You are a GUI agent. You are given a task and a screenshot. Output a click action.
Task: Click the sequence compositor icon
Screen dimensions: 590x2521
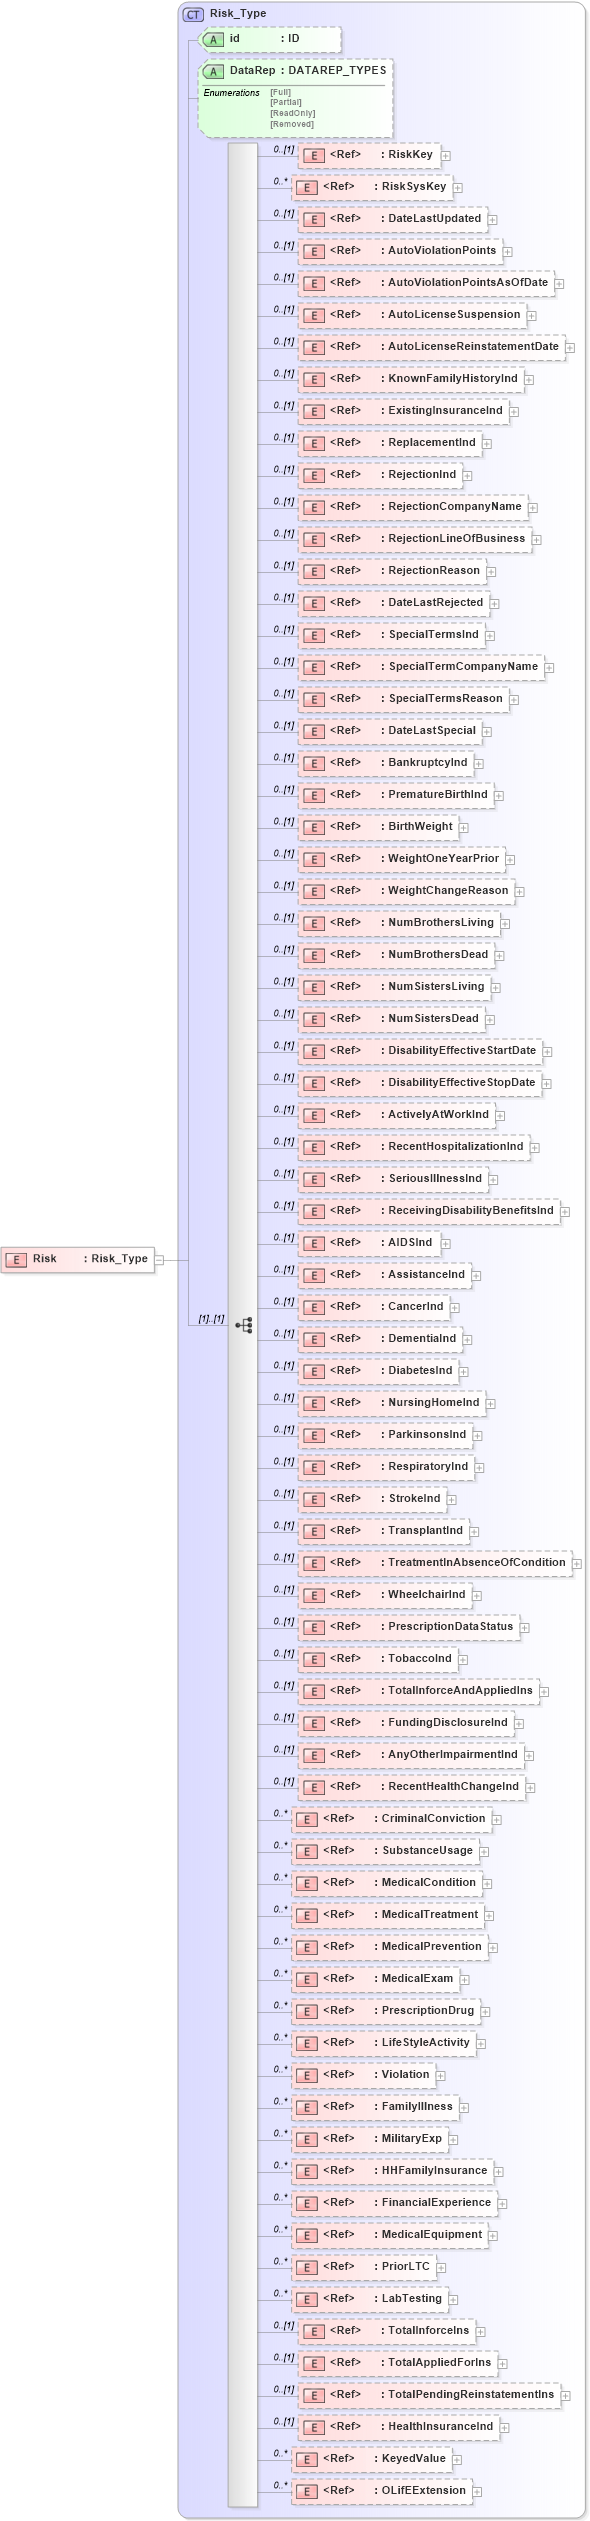pyautogui.click(x=244, y=1325)
